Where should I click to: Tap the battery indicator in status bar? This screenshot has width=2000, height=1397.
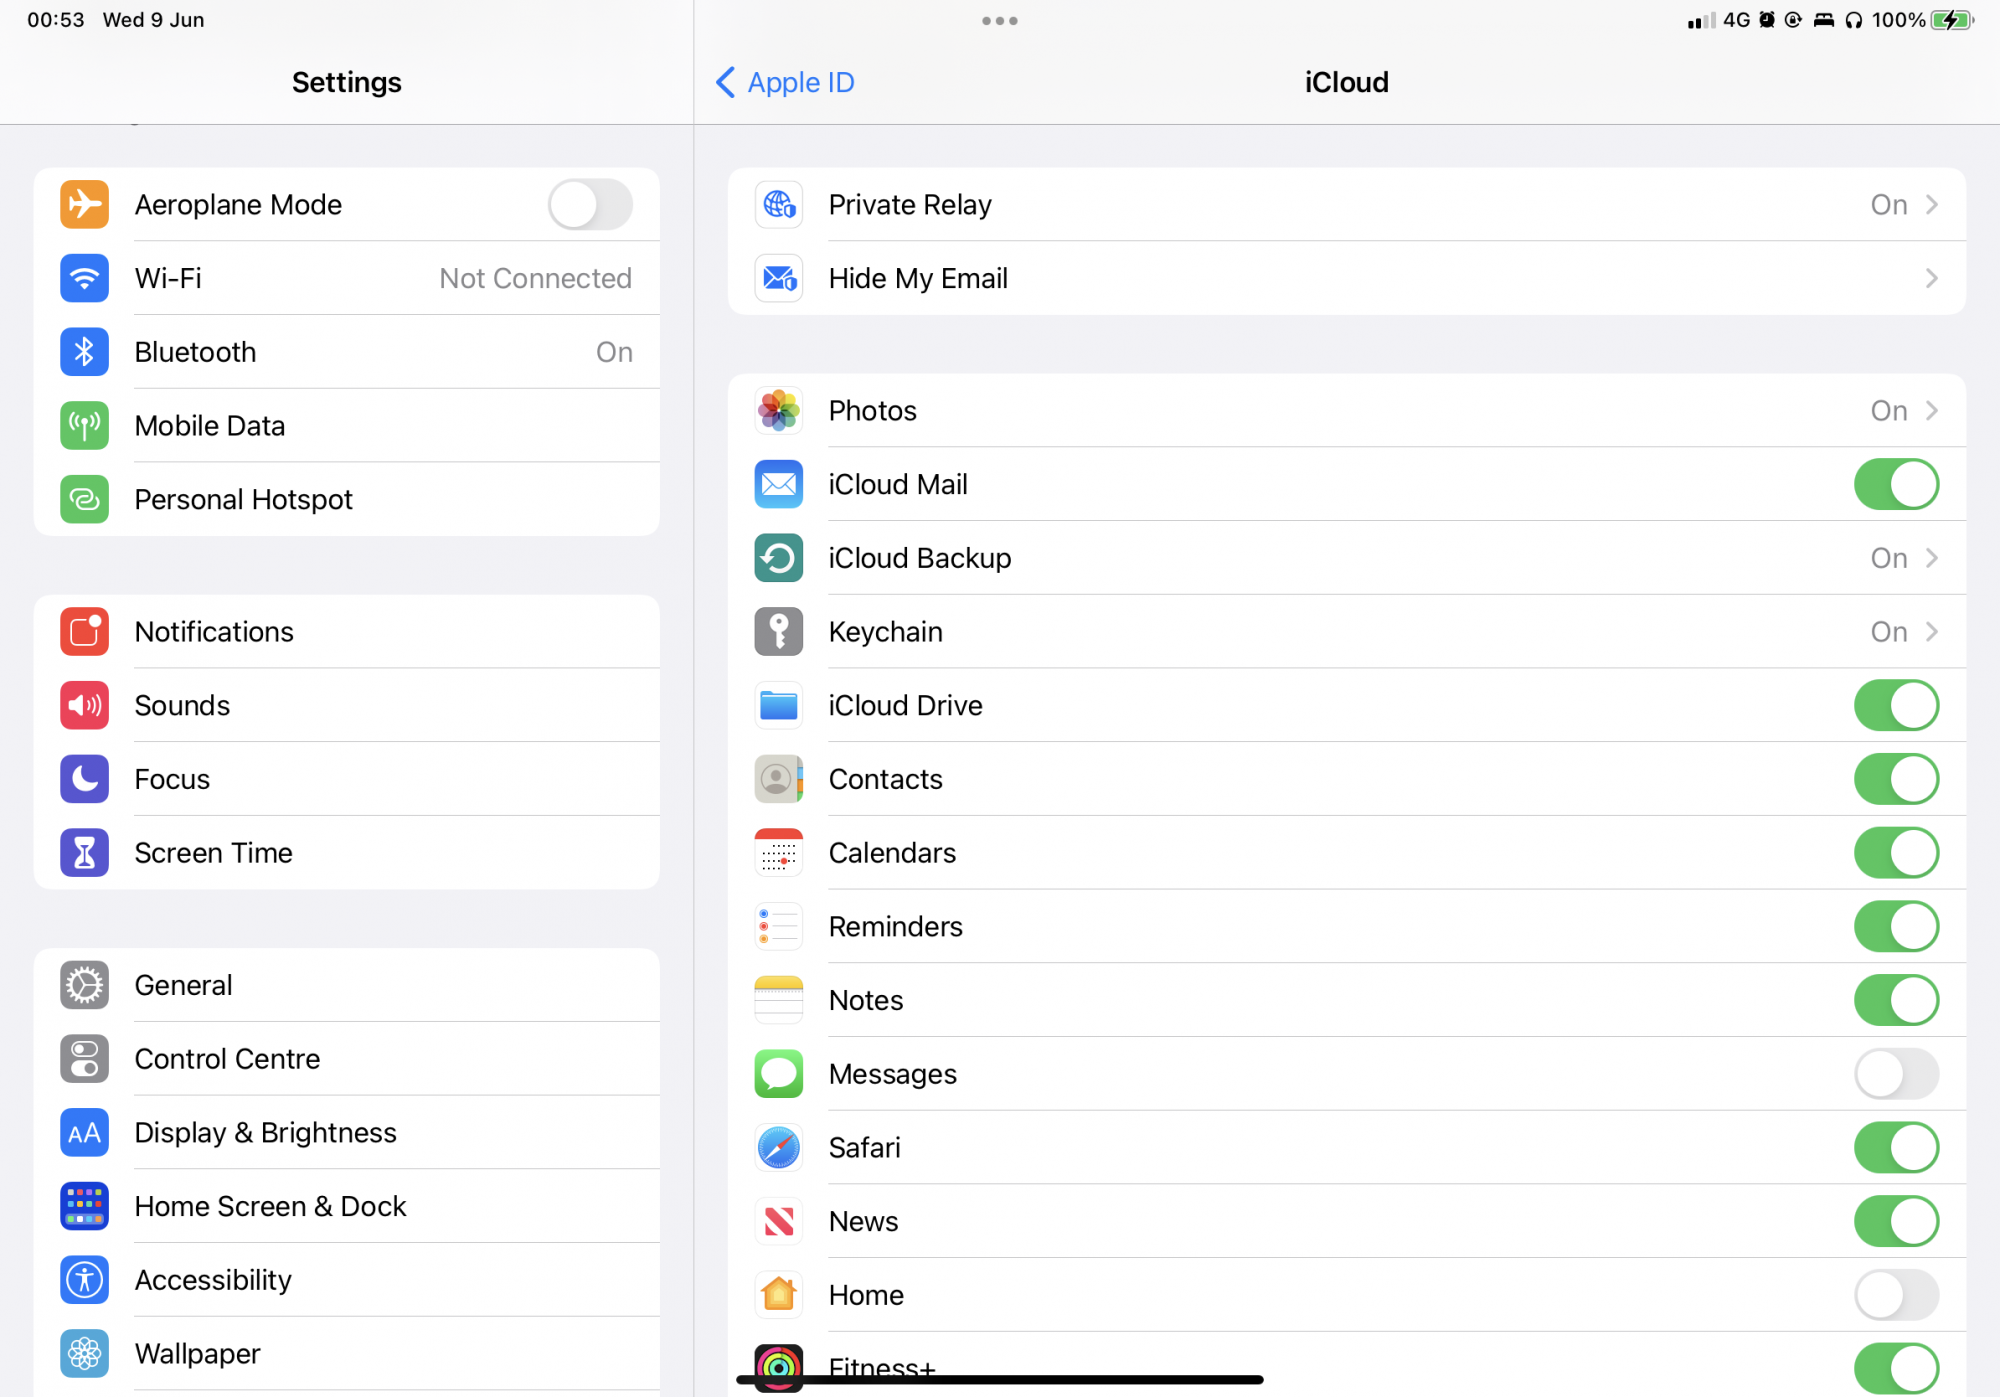(x=1952, y=20)
